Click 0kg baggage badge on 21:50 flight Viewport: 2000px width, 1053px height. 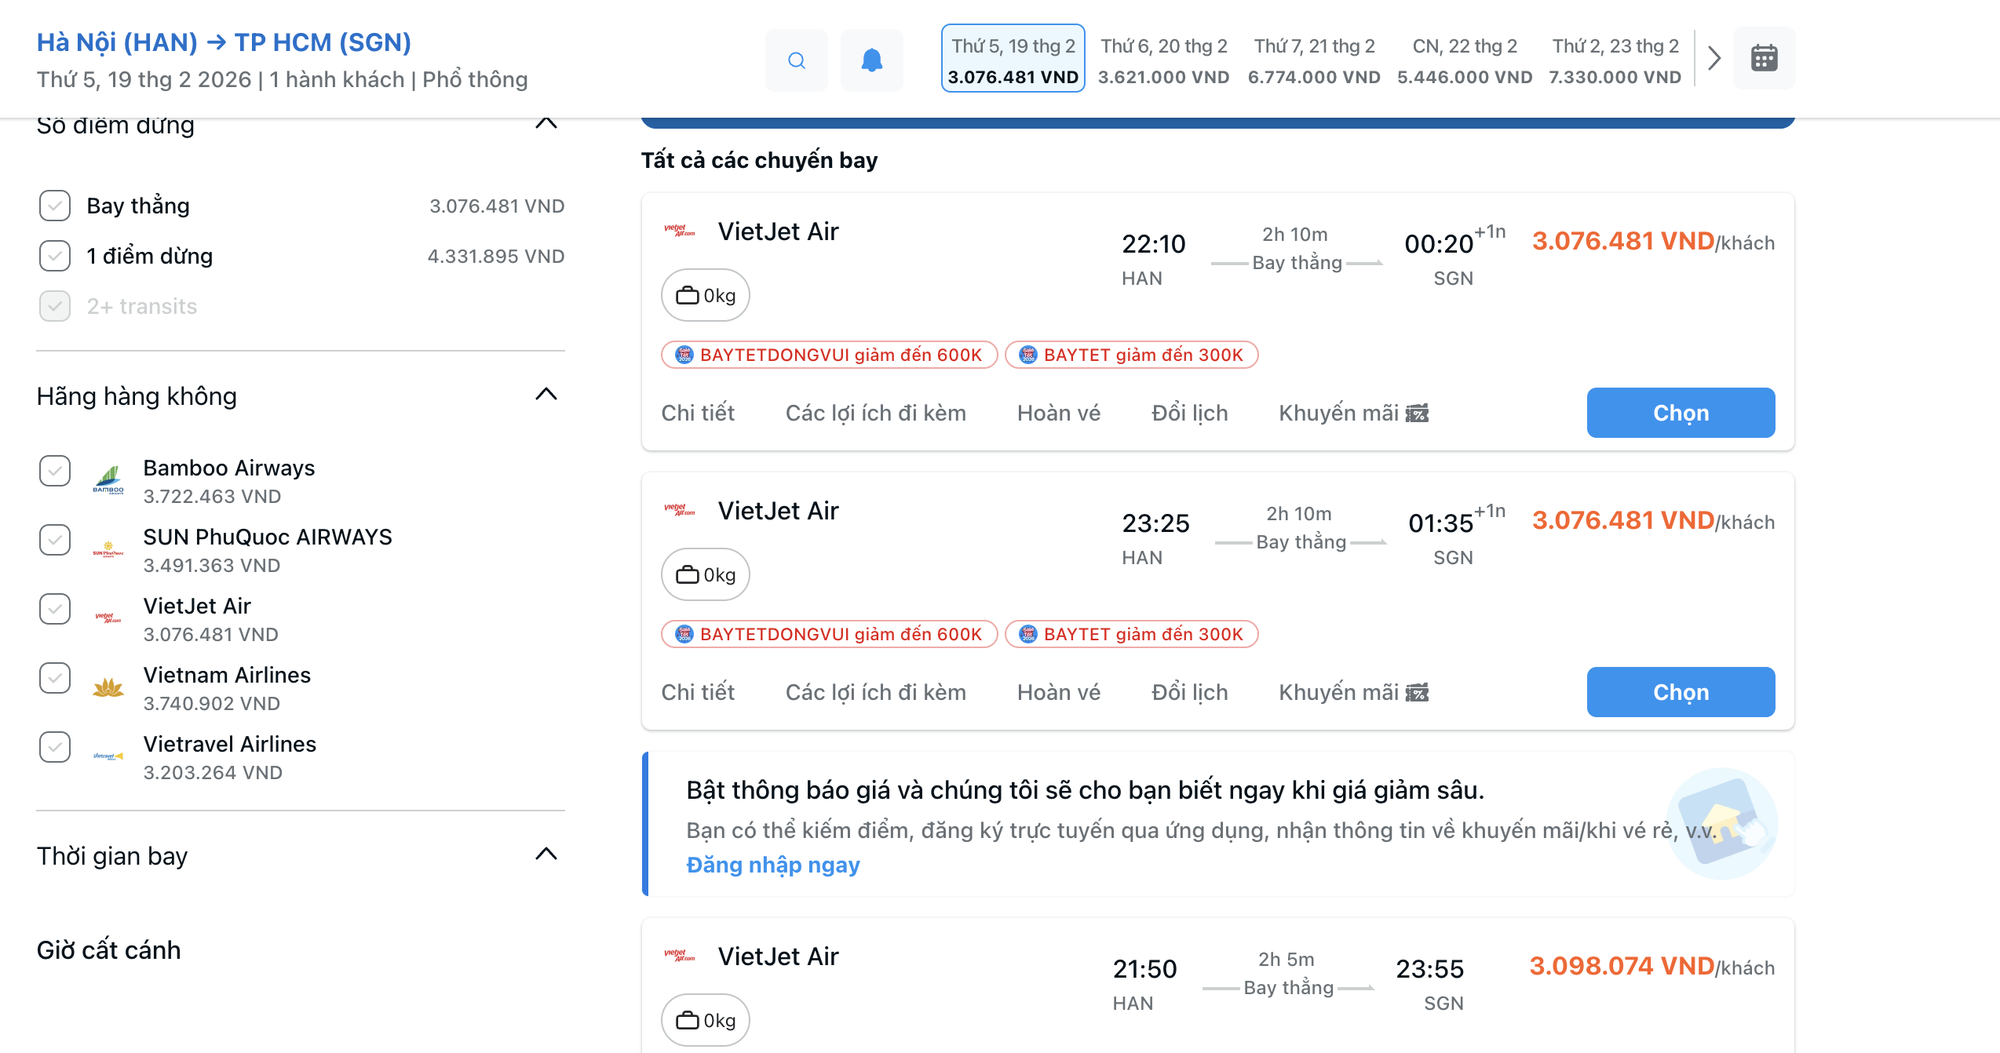click(x=705, y=1020)
